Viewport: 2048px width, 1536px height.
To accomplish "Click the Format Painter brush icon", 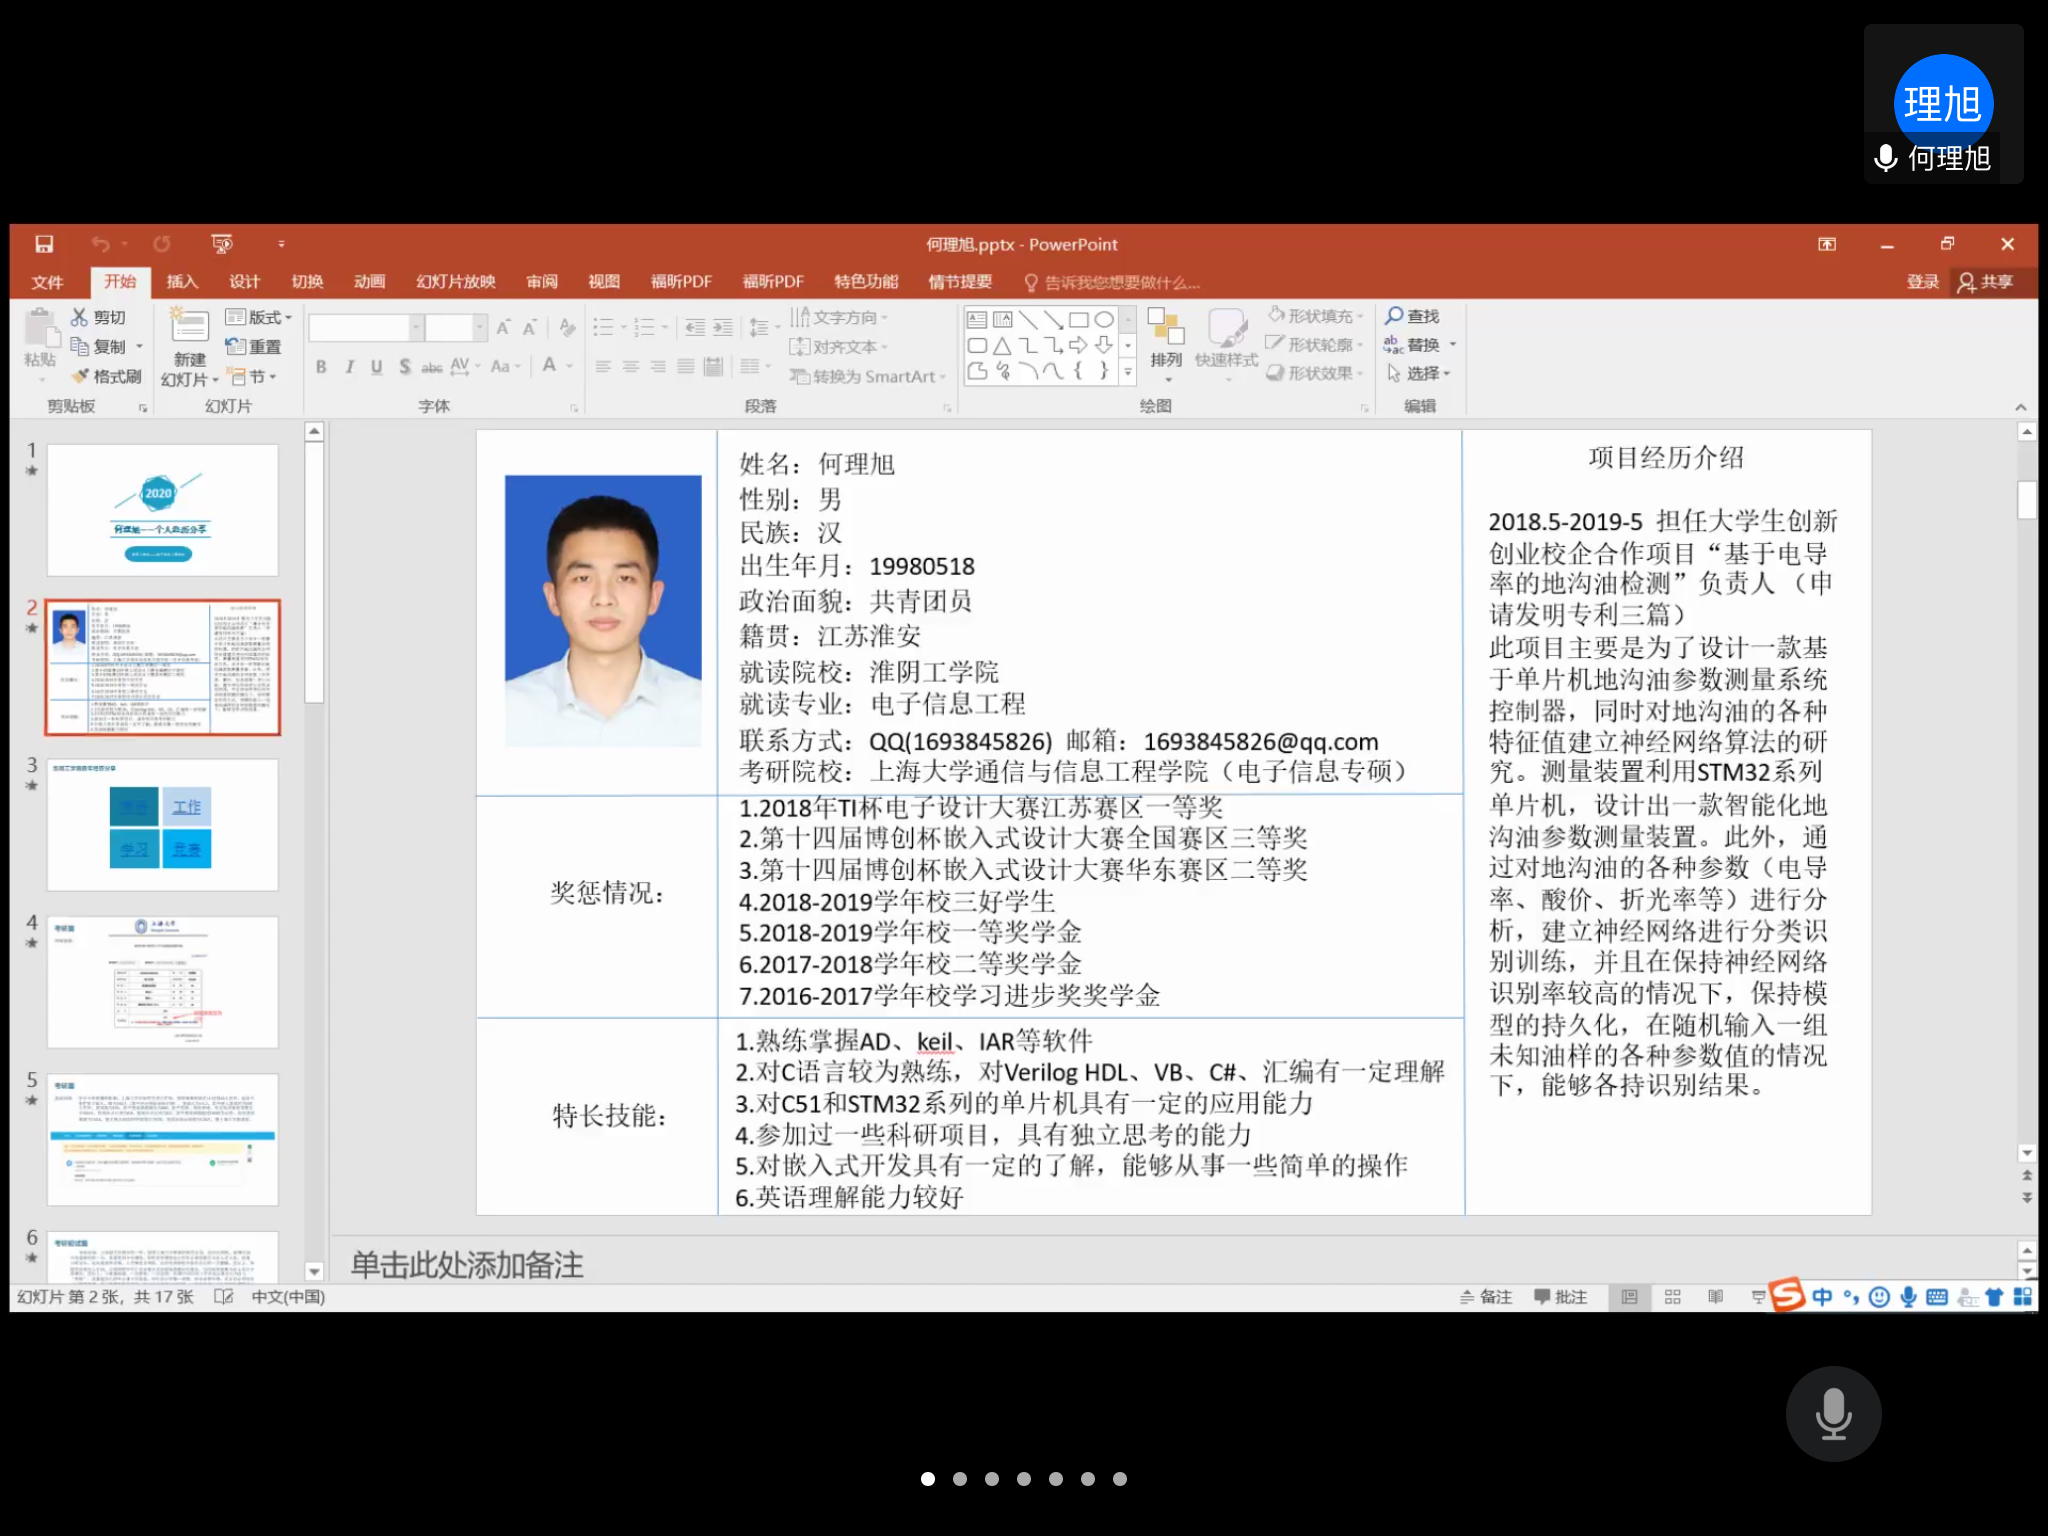I will [81, 376].
